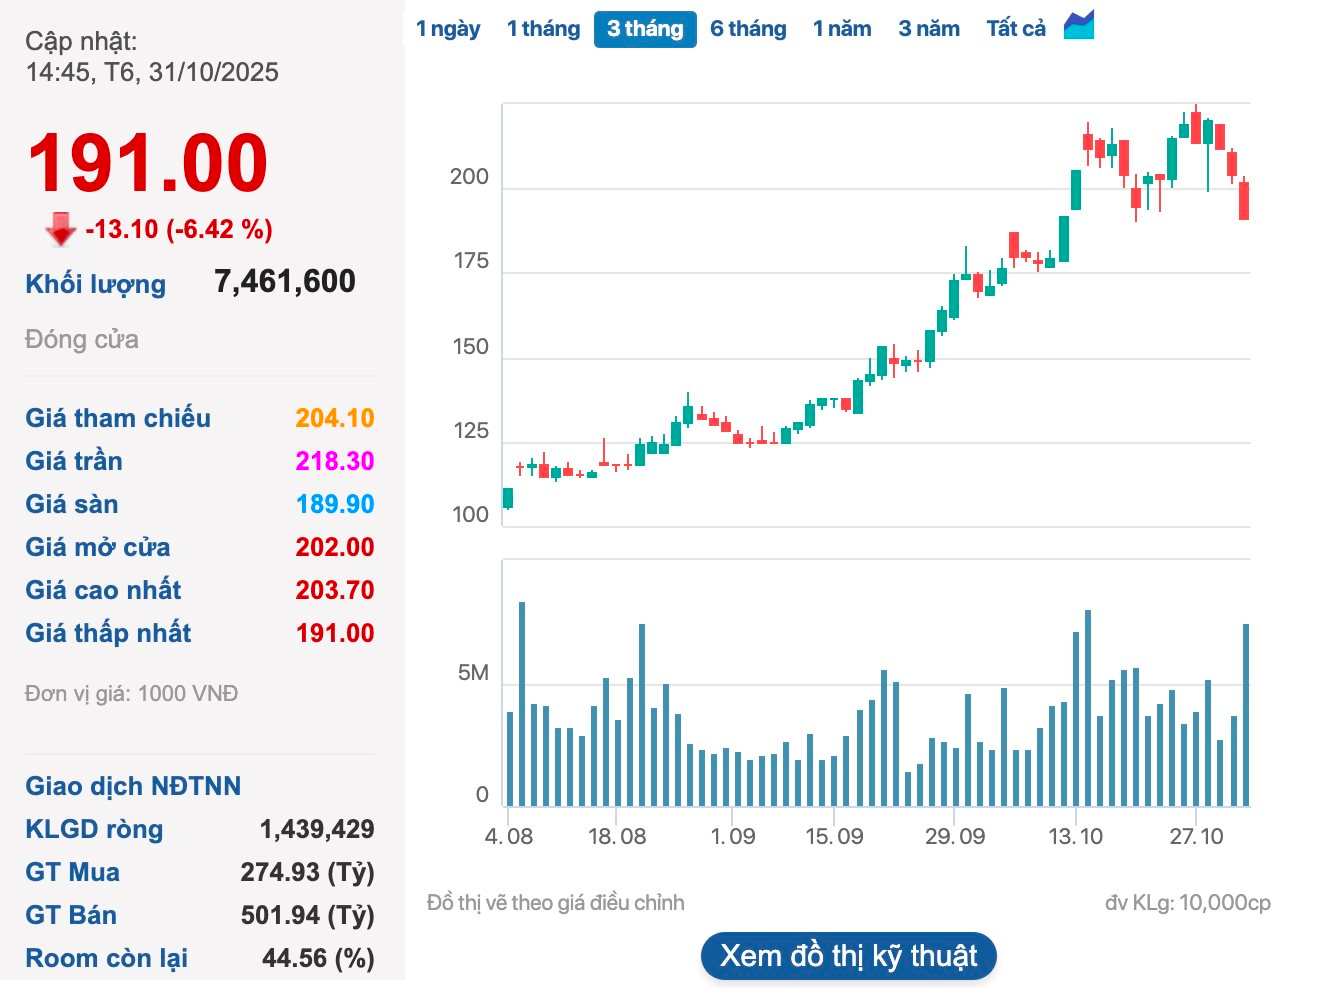Click the rightmost volume bar
The image size is (1326, 988).
point(1246,715)
